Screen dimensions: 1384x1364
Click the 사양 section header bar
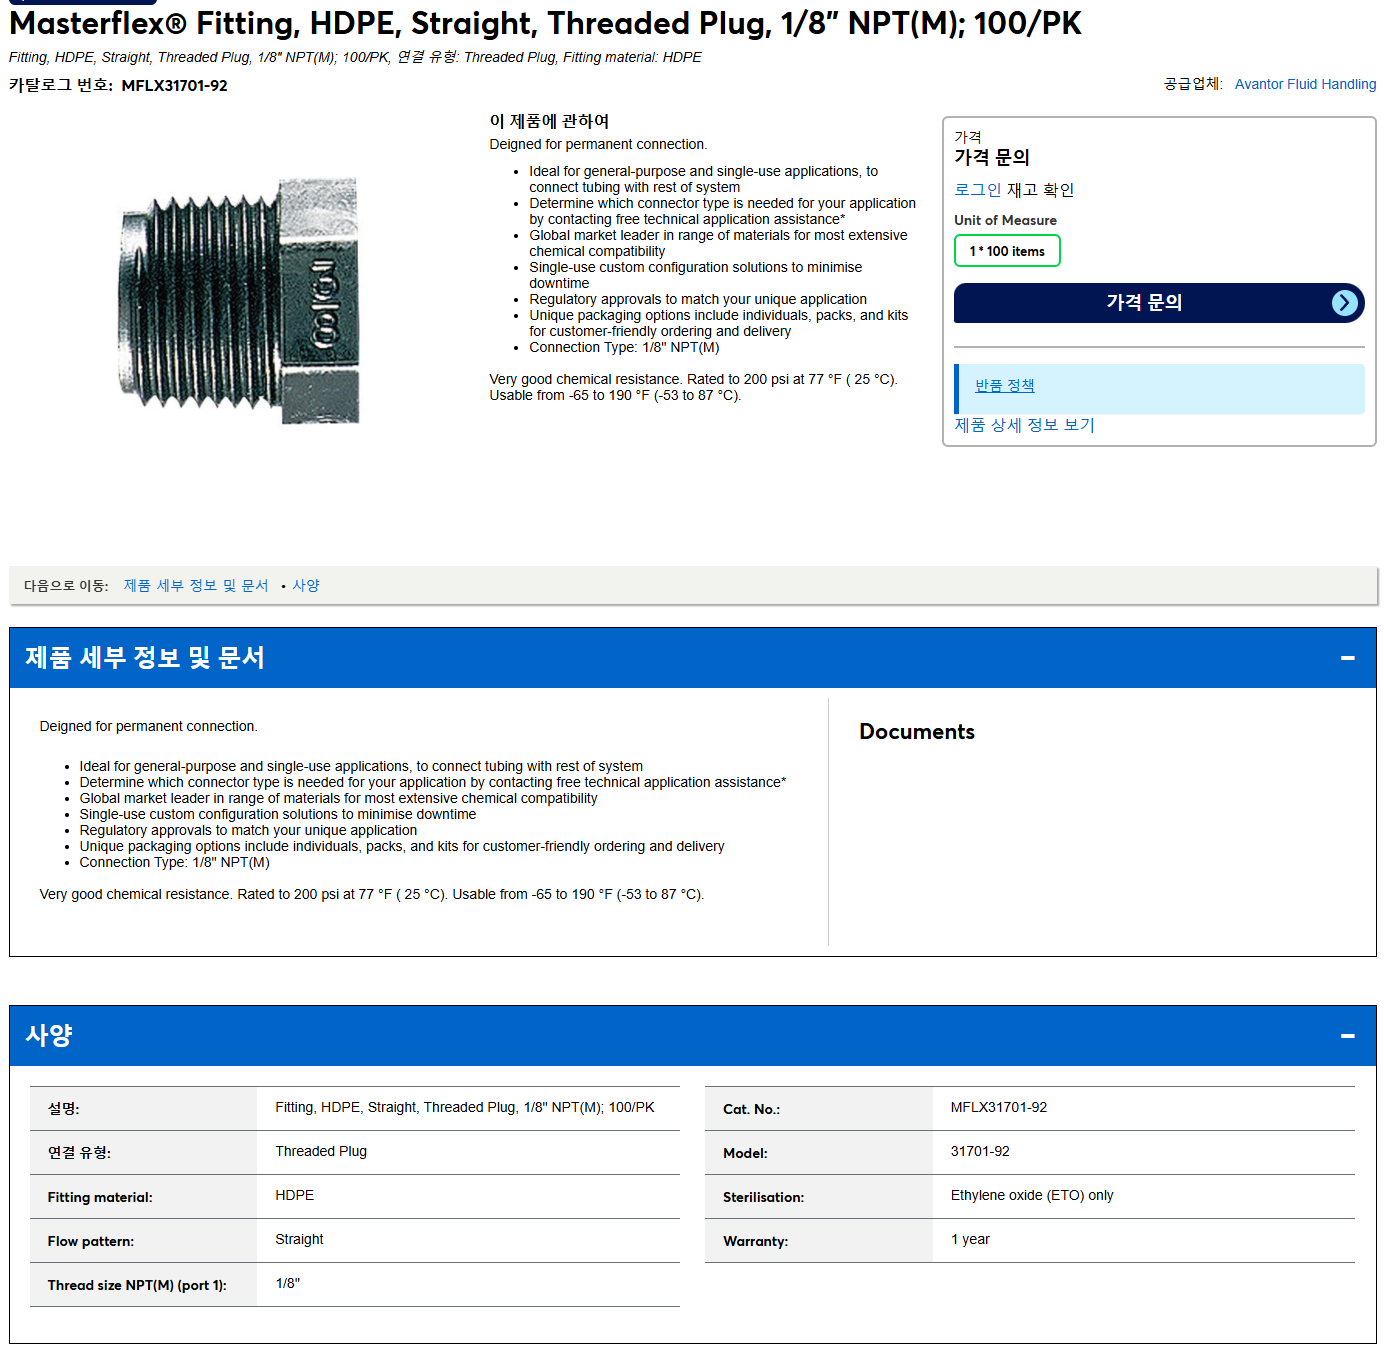tap(692, 1036)
